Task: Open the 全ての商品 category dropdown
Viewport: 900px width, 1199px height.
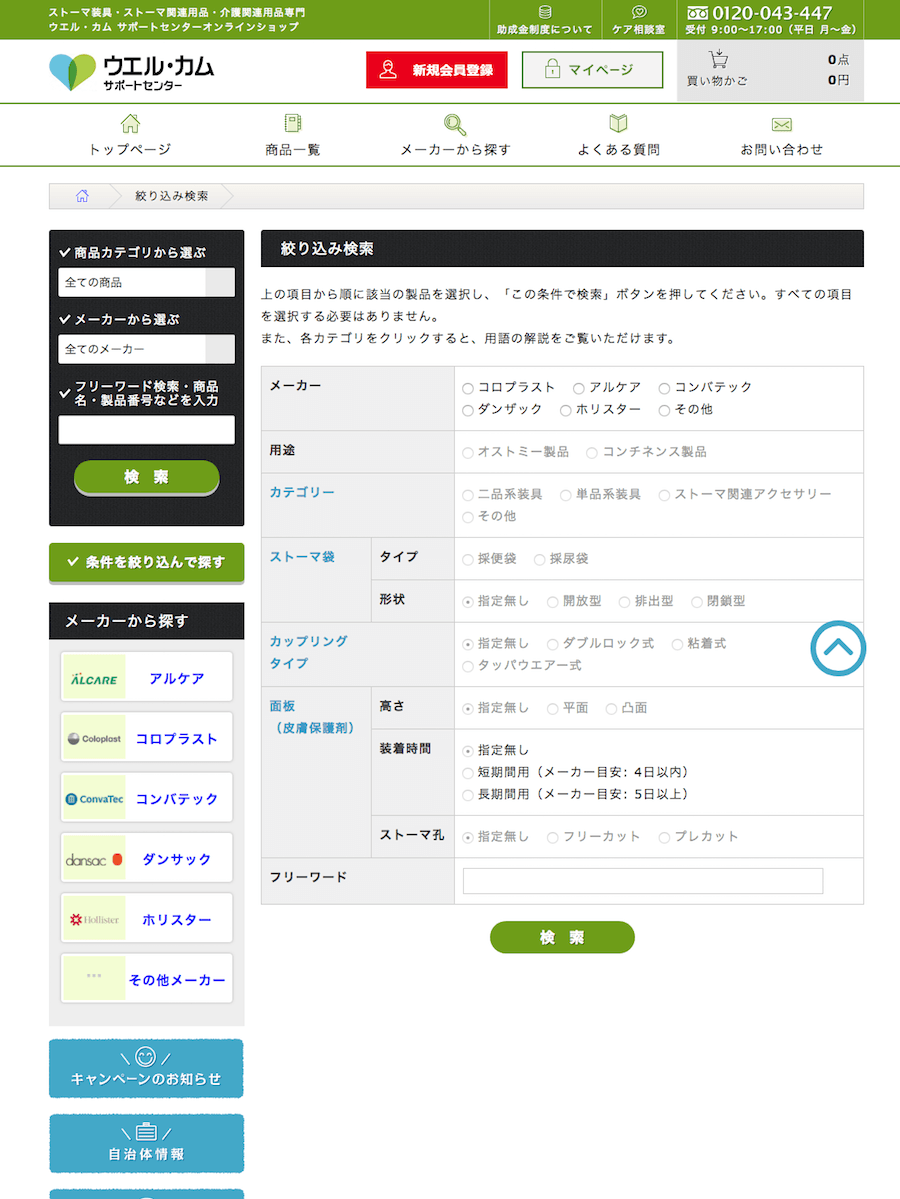Action: pos(147,282)
